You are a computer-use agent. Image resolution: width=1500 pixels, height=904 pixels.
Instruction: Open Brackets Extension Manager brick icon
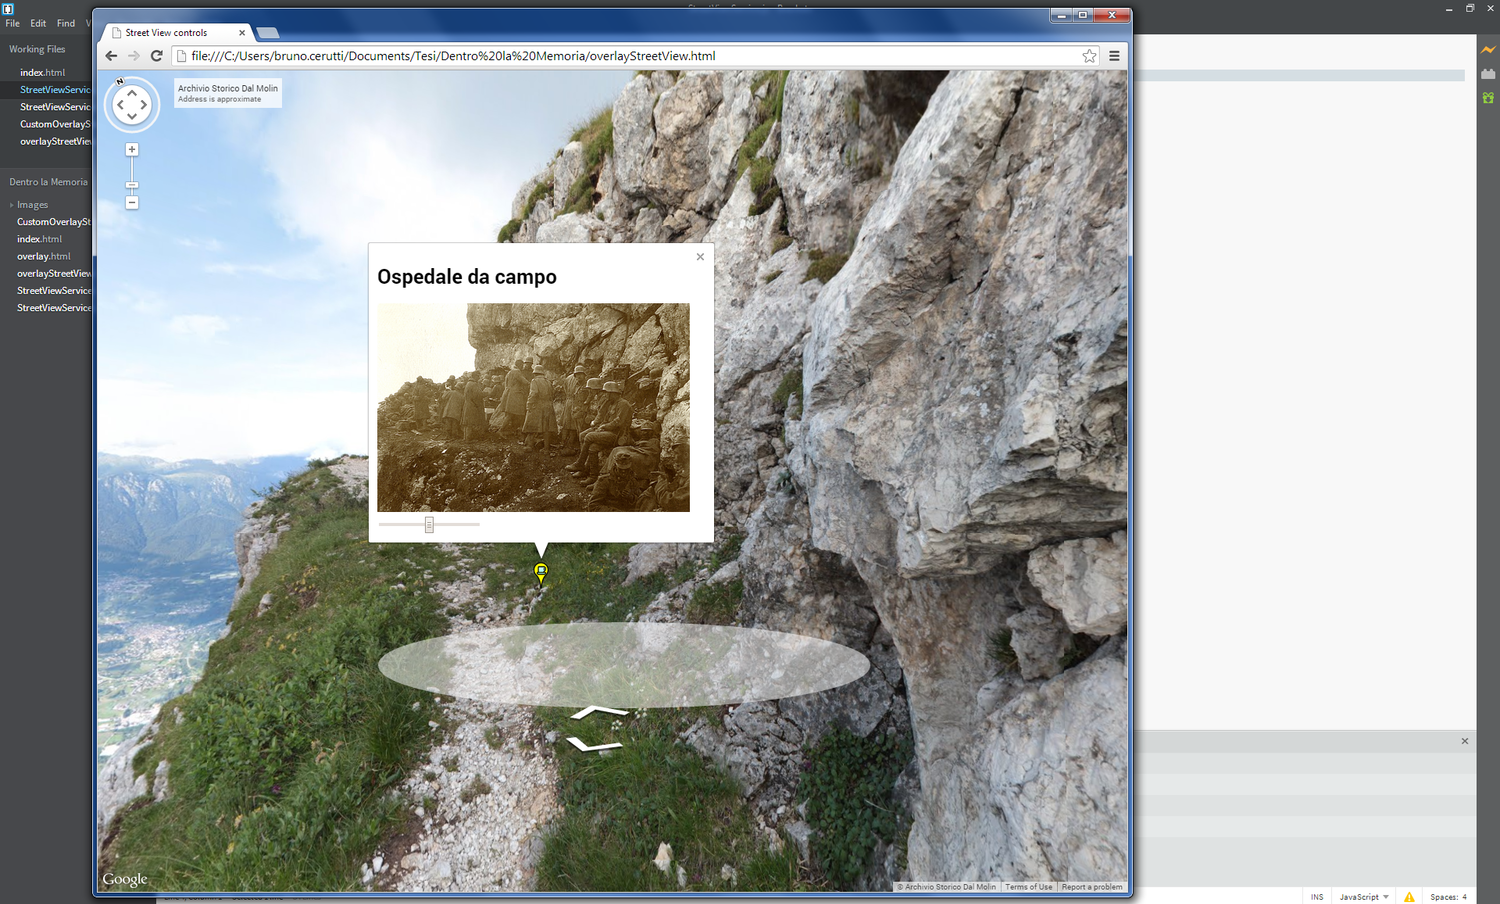pos(1488,73)
